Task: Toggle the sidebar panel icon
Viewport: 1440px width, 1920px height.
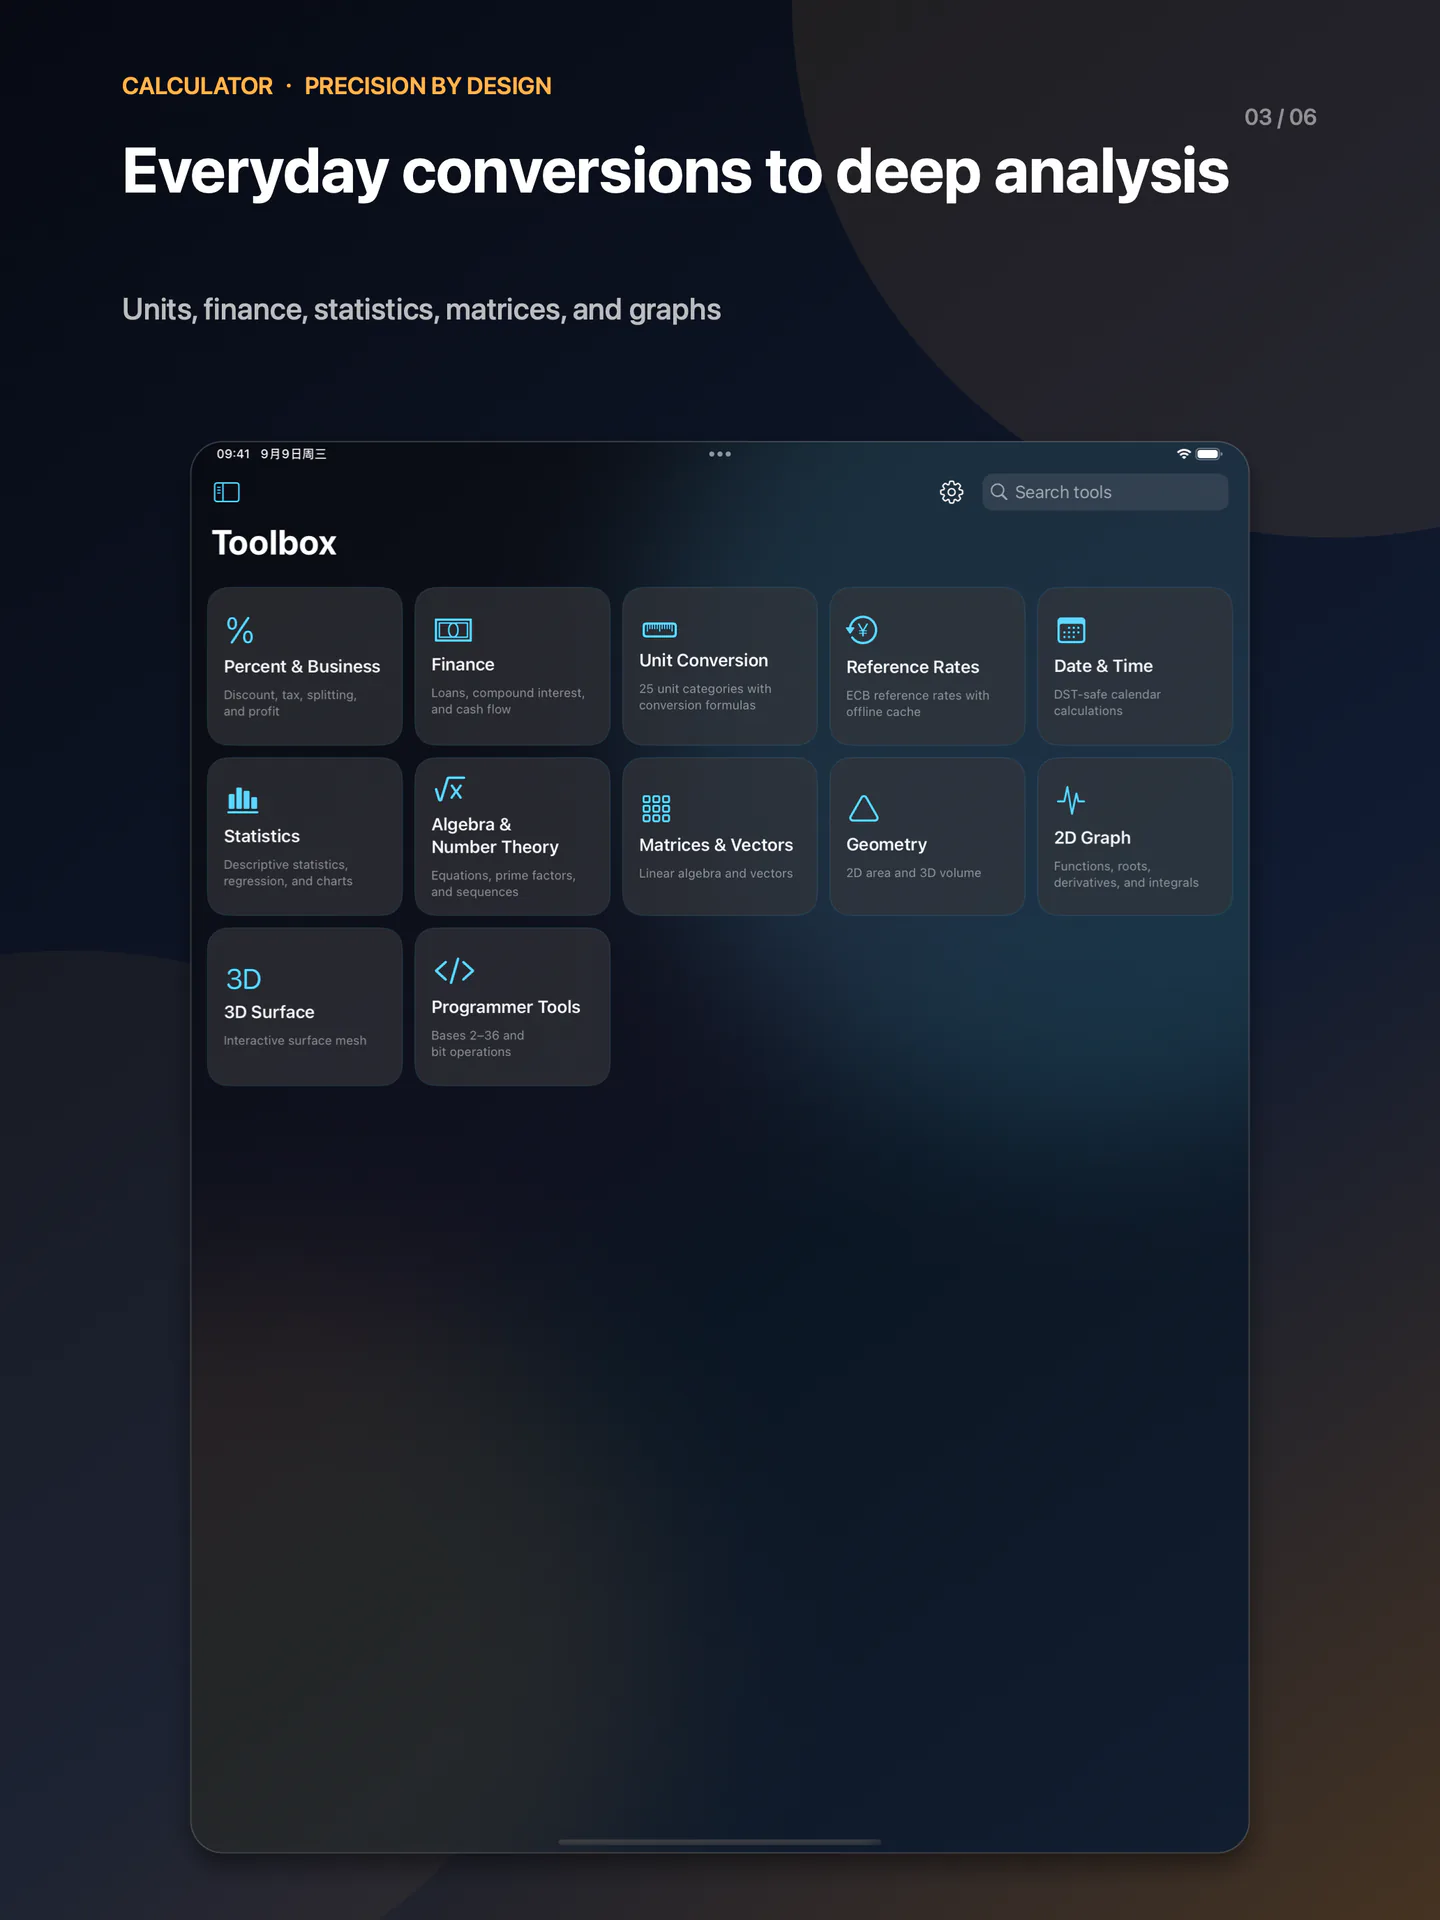Action: coord(227,492)
